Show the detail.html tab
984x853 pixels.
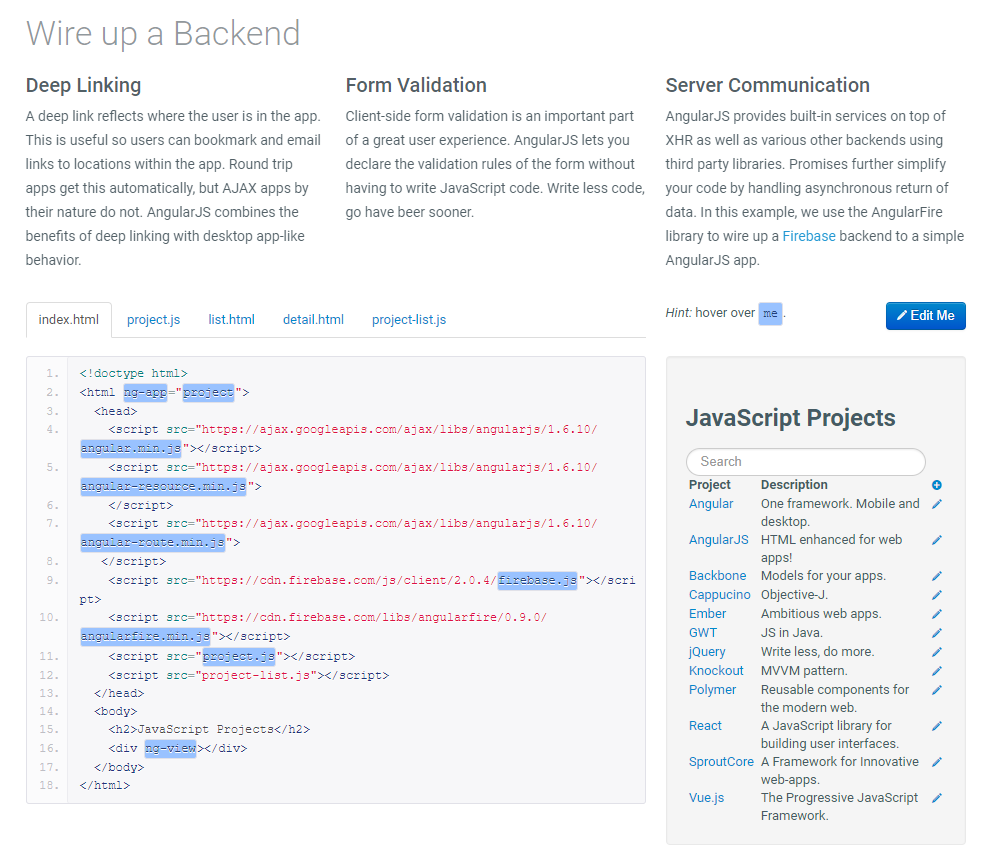click(313, 319)
